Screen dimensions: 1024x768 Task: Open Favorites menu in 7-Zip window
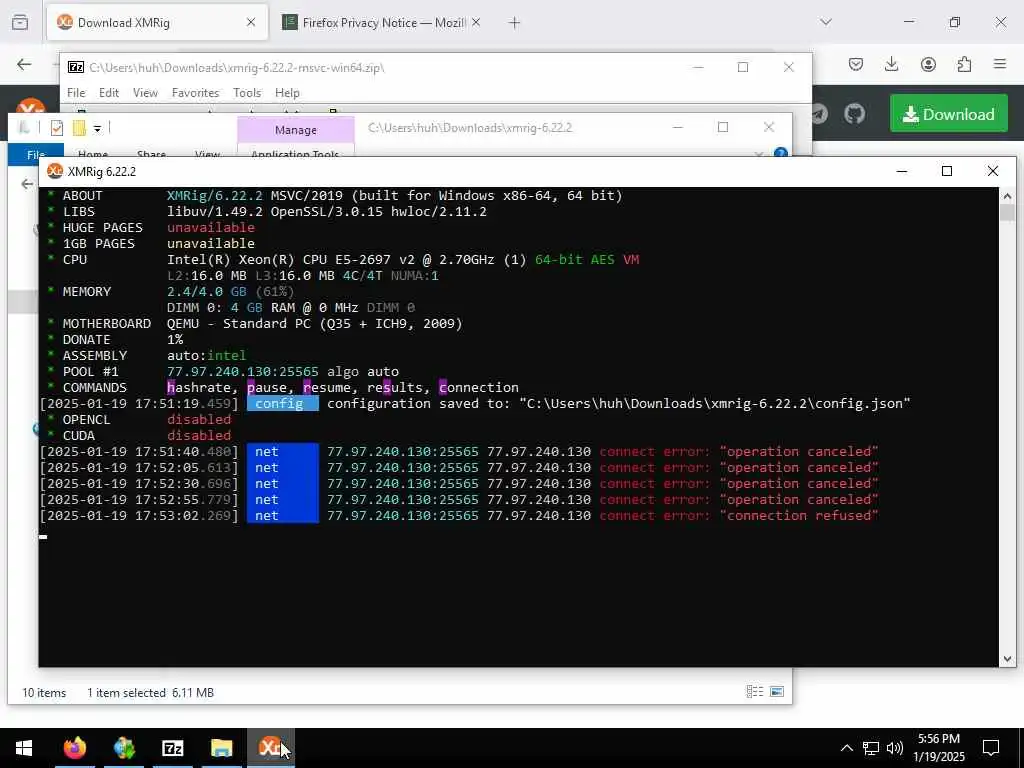[x=195, y=93]
